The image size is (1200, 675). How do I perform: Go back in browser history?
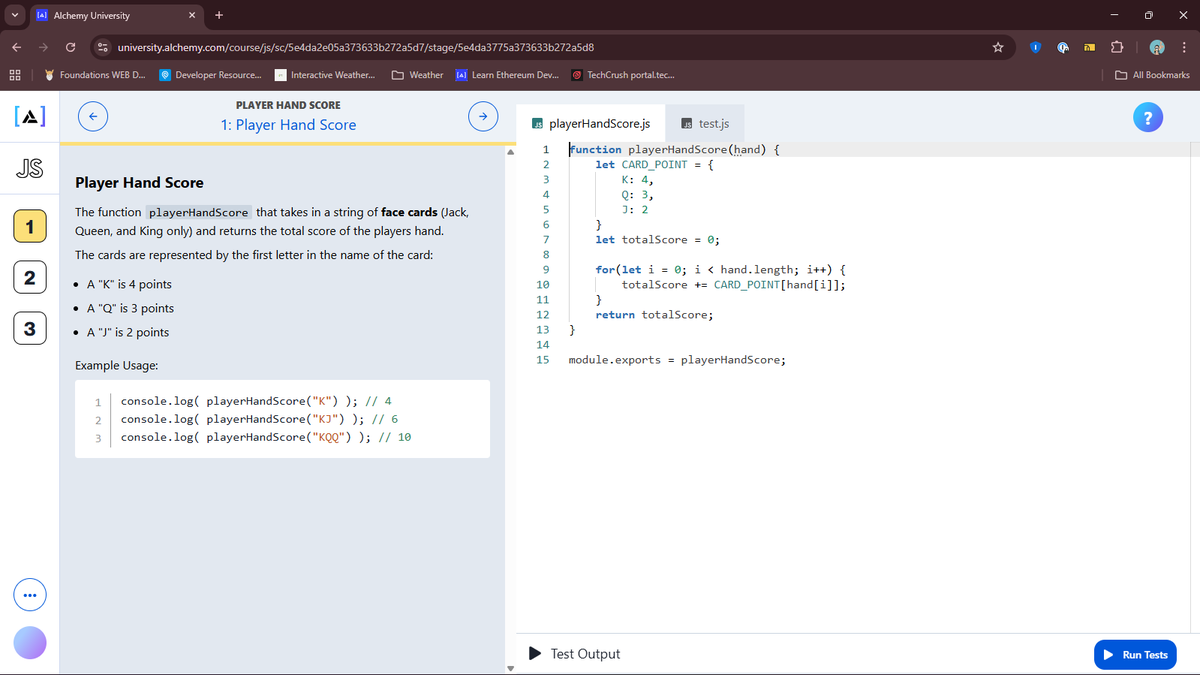(17, 47)
